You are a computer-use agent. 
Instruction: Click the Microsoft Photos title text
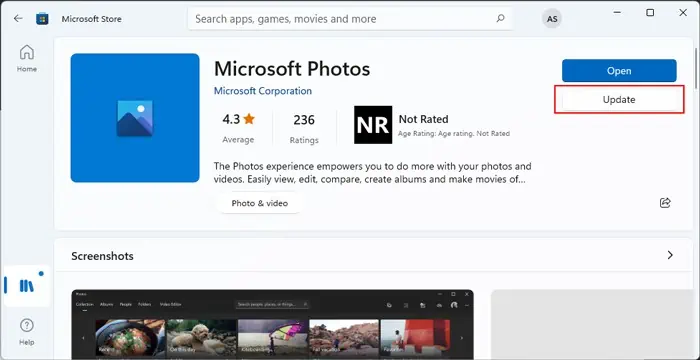point(292,69)
